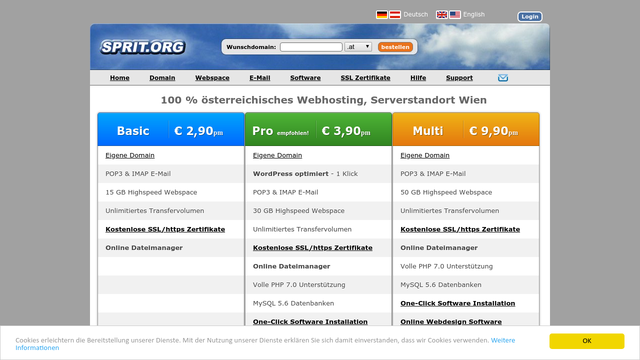Image resolution: width=640 pixels, height=360 pixels.
Task: Click 'POP3 & IMAP E-Mail' in Multi
Action: [x=433, y=174]
